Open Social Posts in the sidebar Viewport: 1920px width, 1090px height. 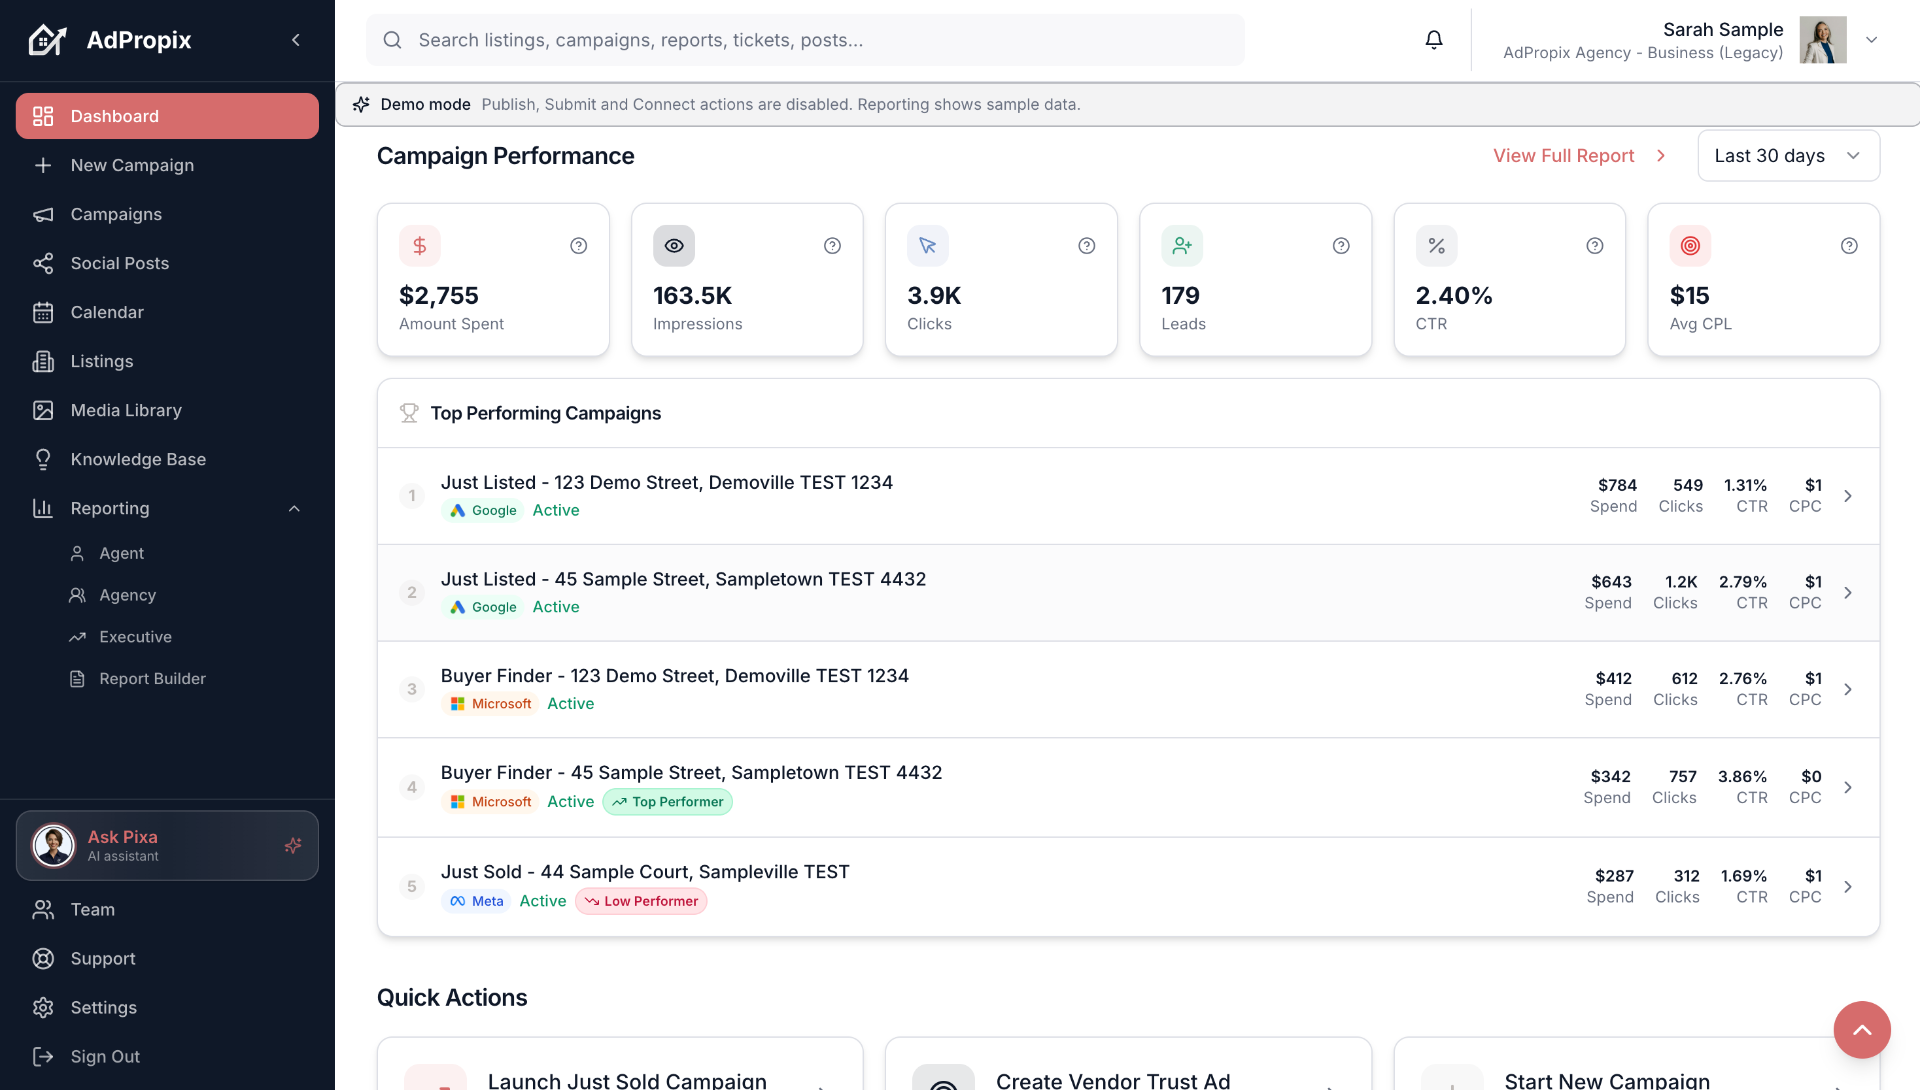point(167,263)
